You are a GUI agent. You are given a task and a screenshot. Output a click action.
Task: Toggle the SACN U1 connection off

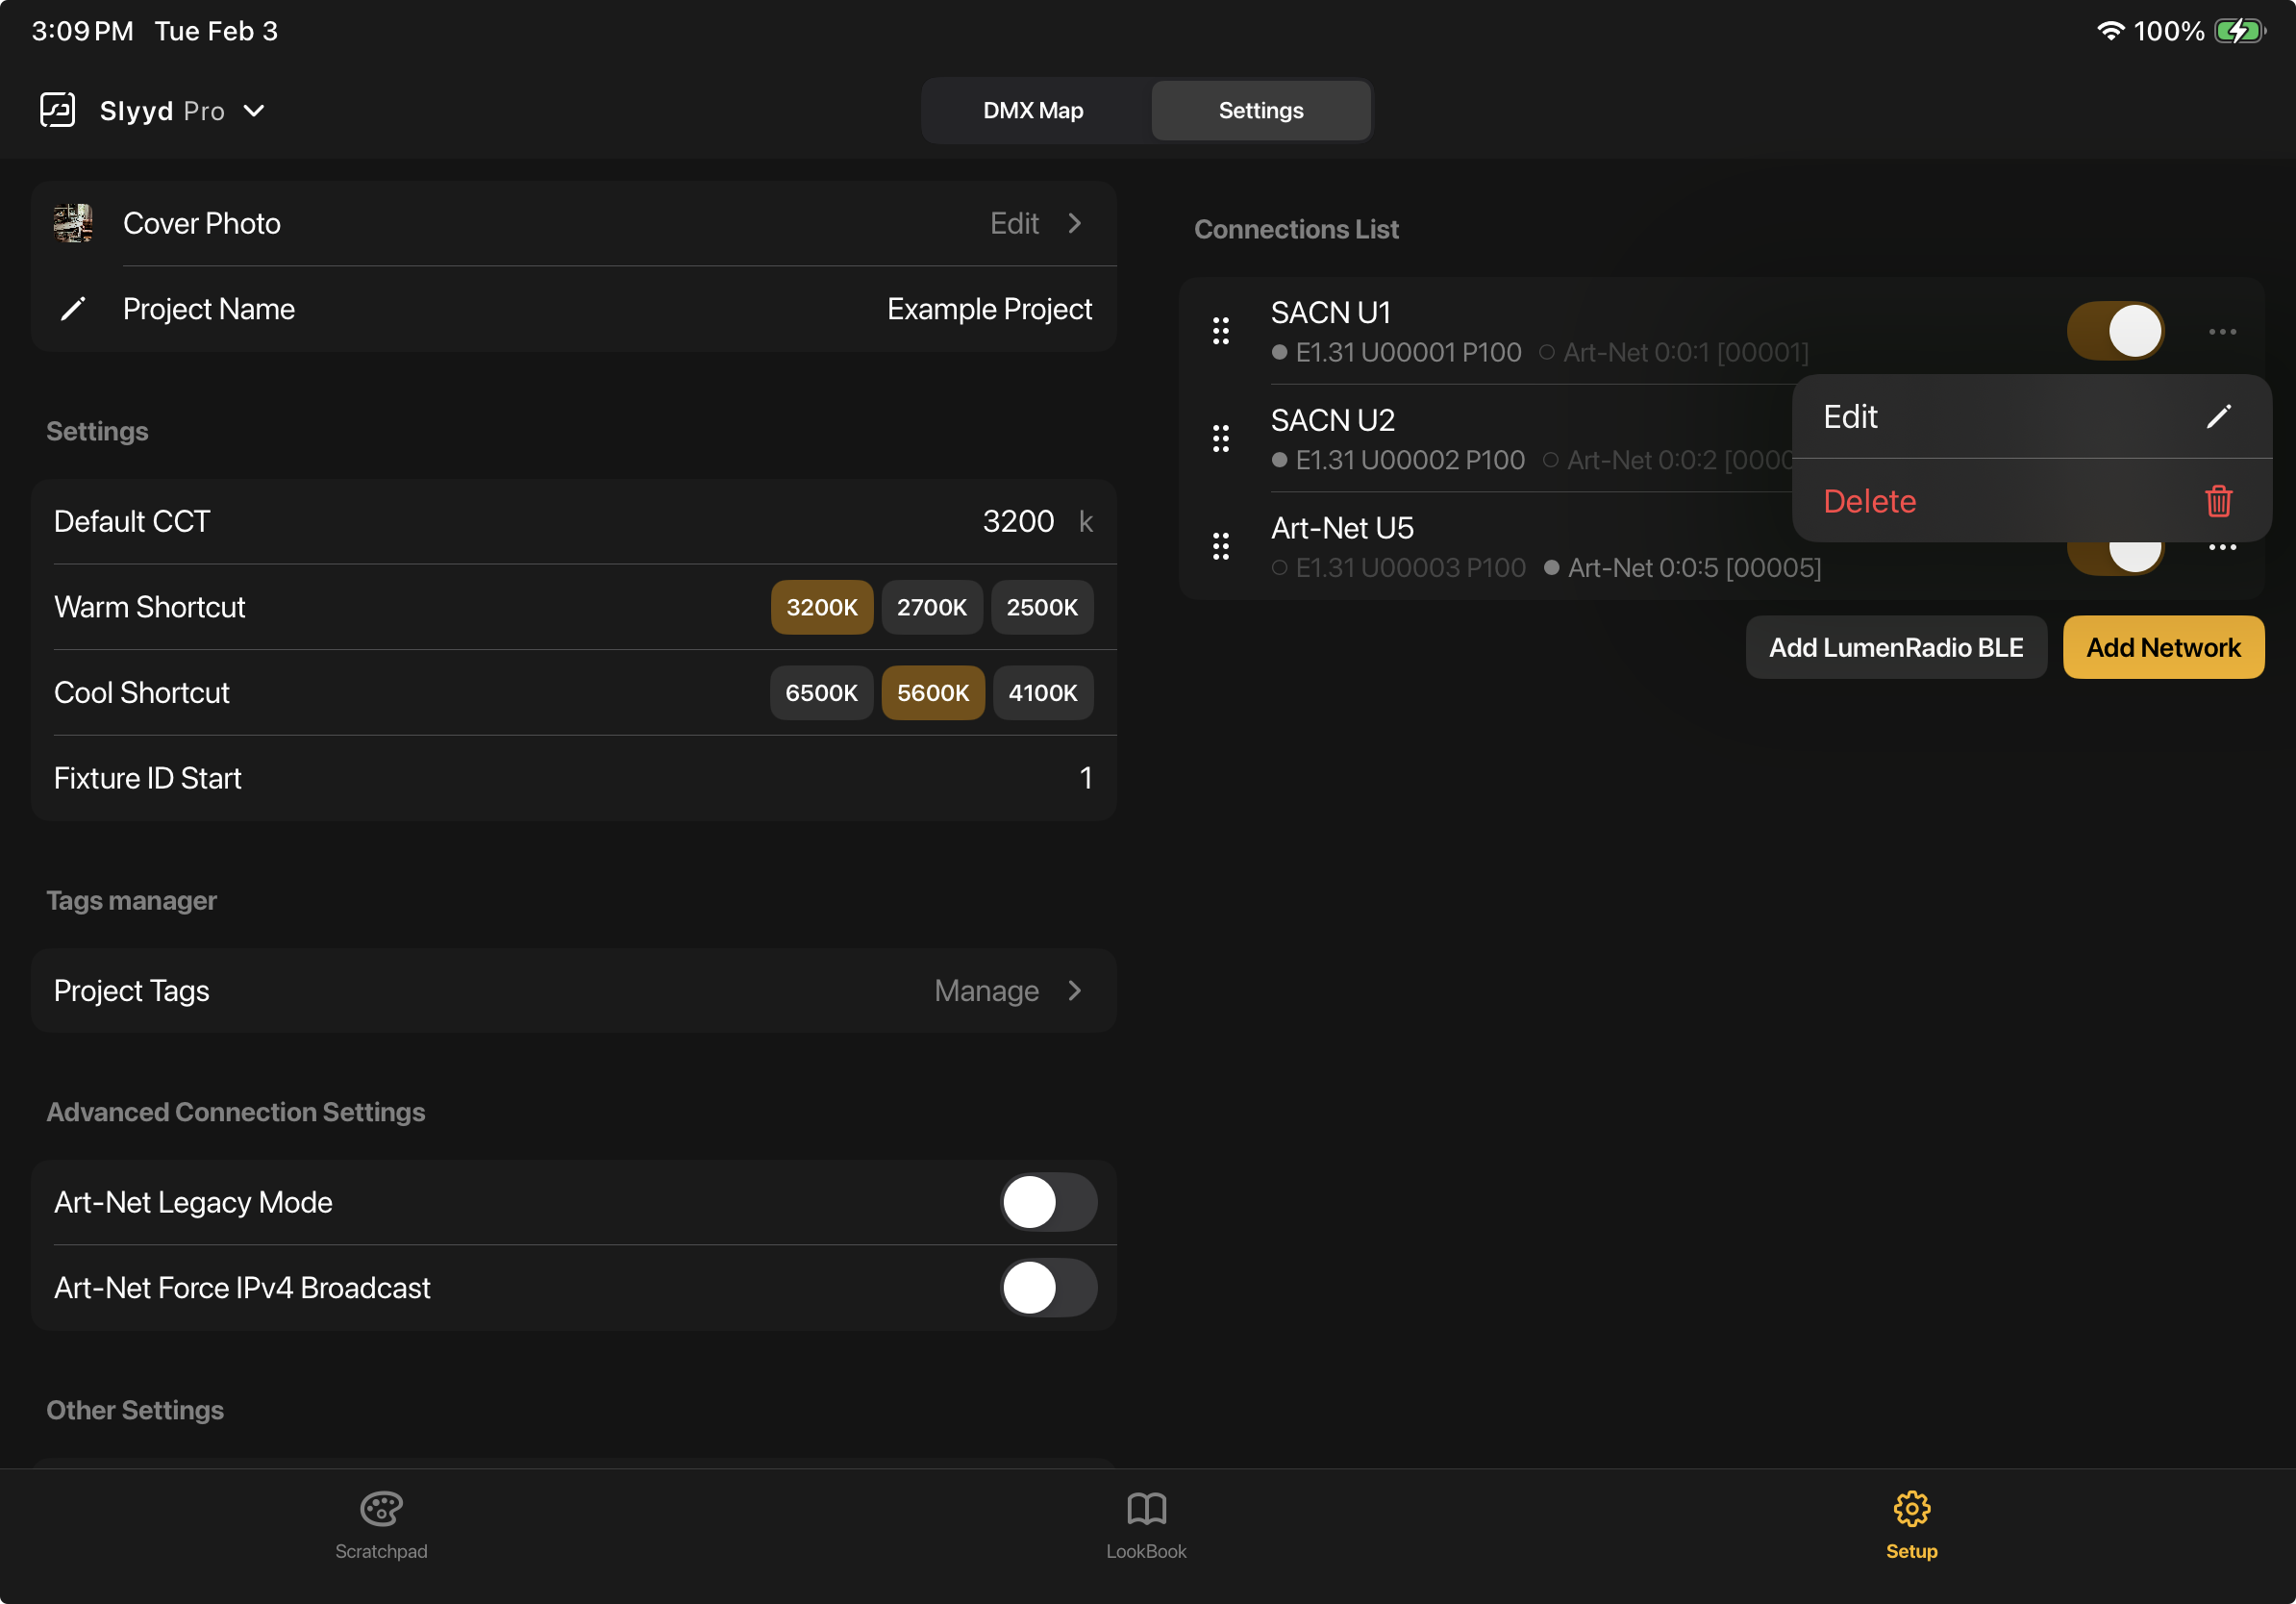2116,331
